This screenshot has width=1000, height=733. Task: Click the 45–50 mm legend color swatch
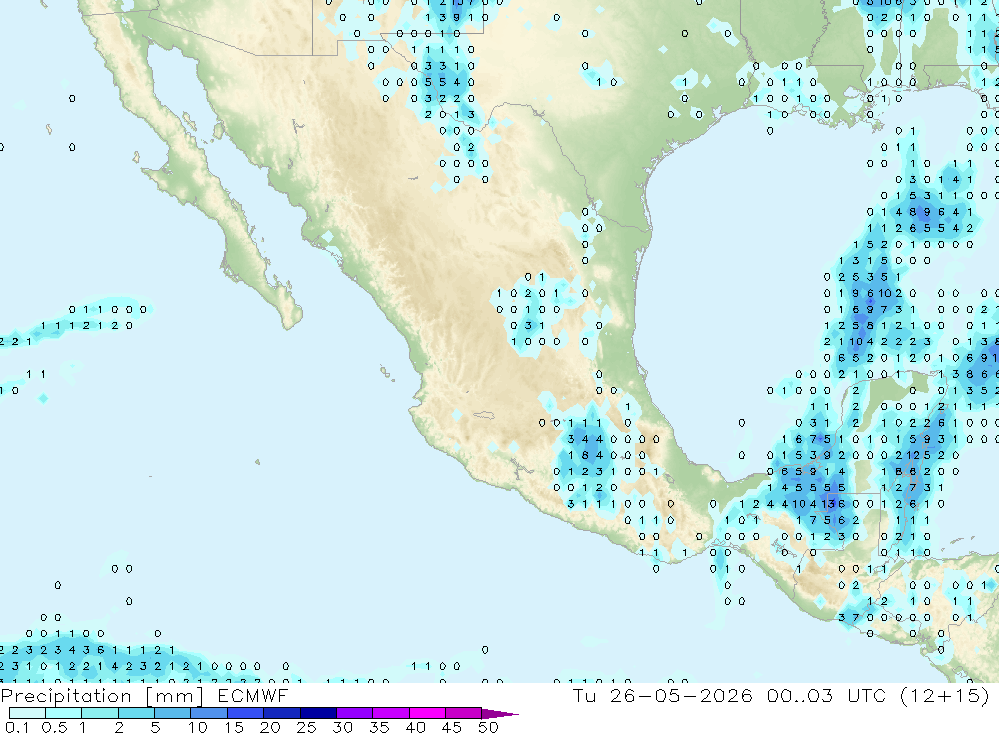(464, 713)
